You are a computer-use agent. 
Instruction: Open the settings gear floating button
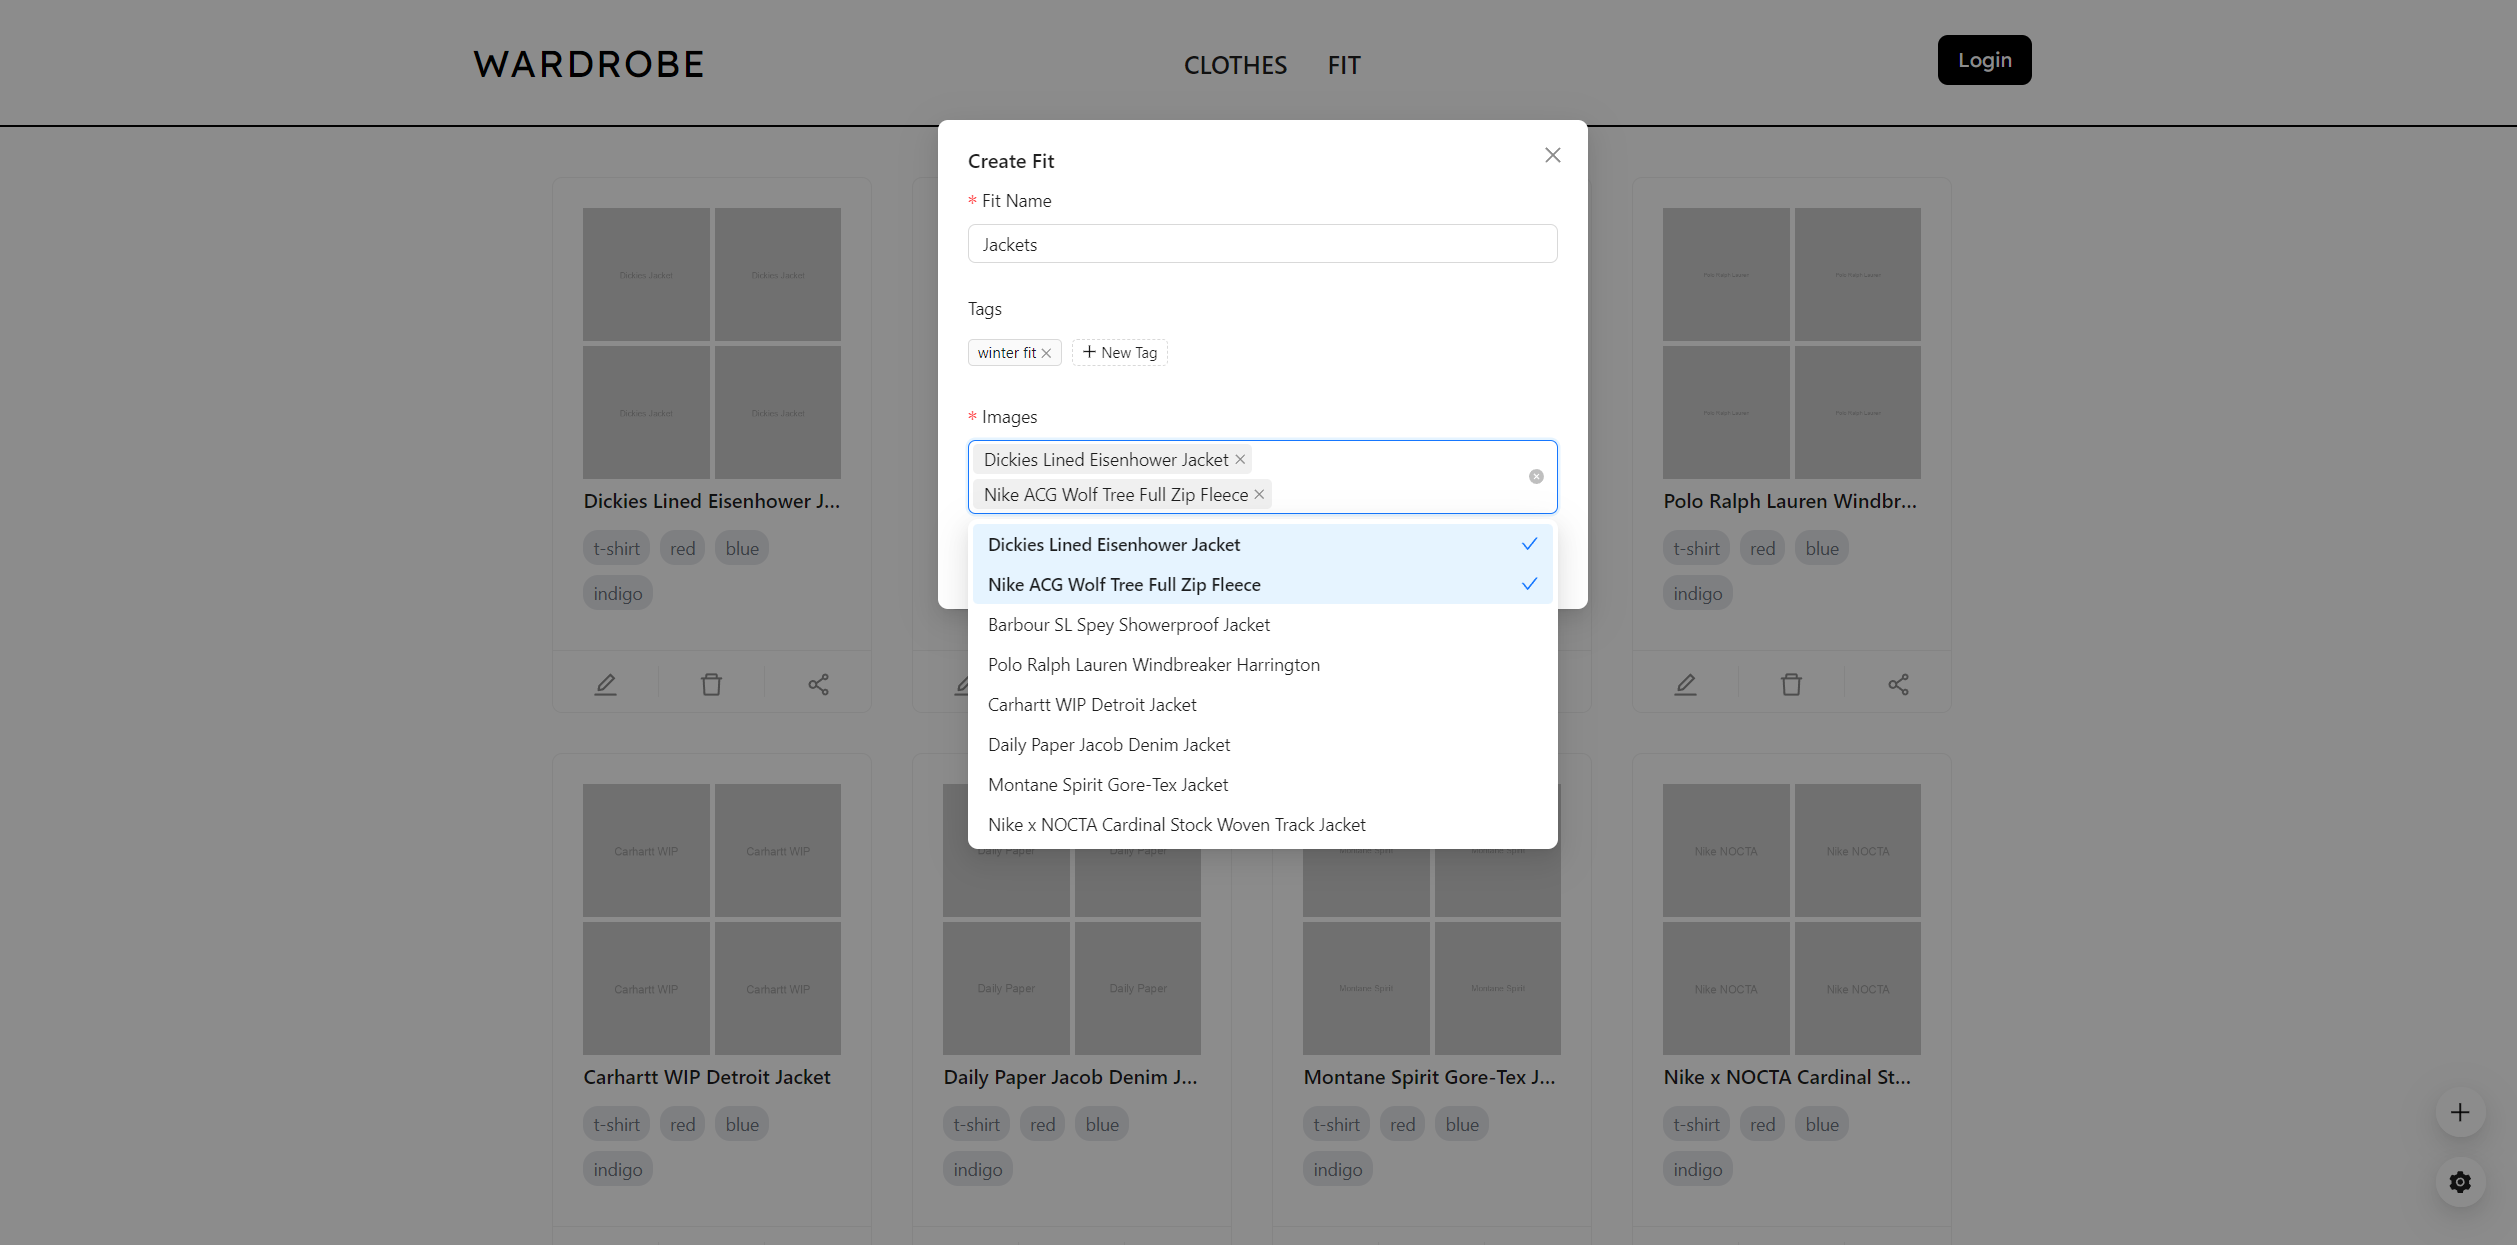tap(2460, 1182)
